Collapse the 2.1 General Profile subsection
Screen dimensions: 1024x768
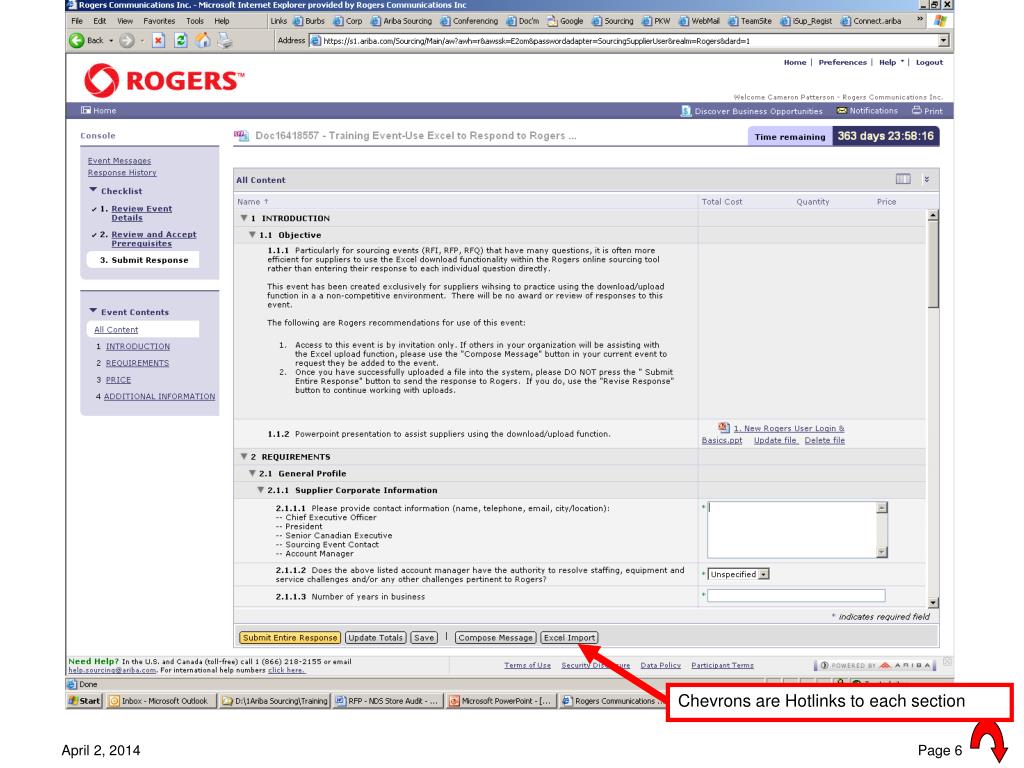click(252, 473)
